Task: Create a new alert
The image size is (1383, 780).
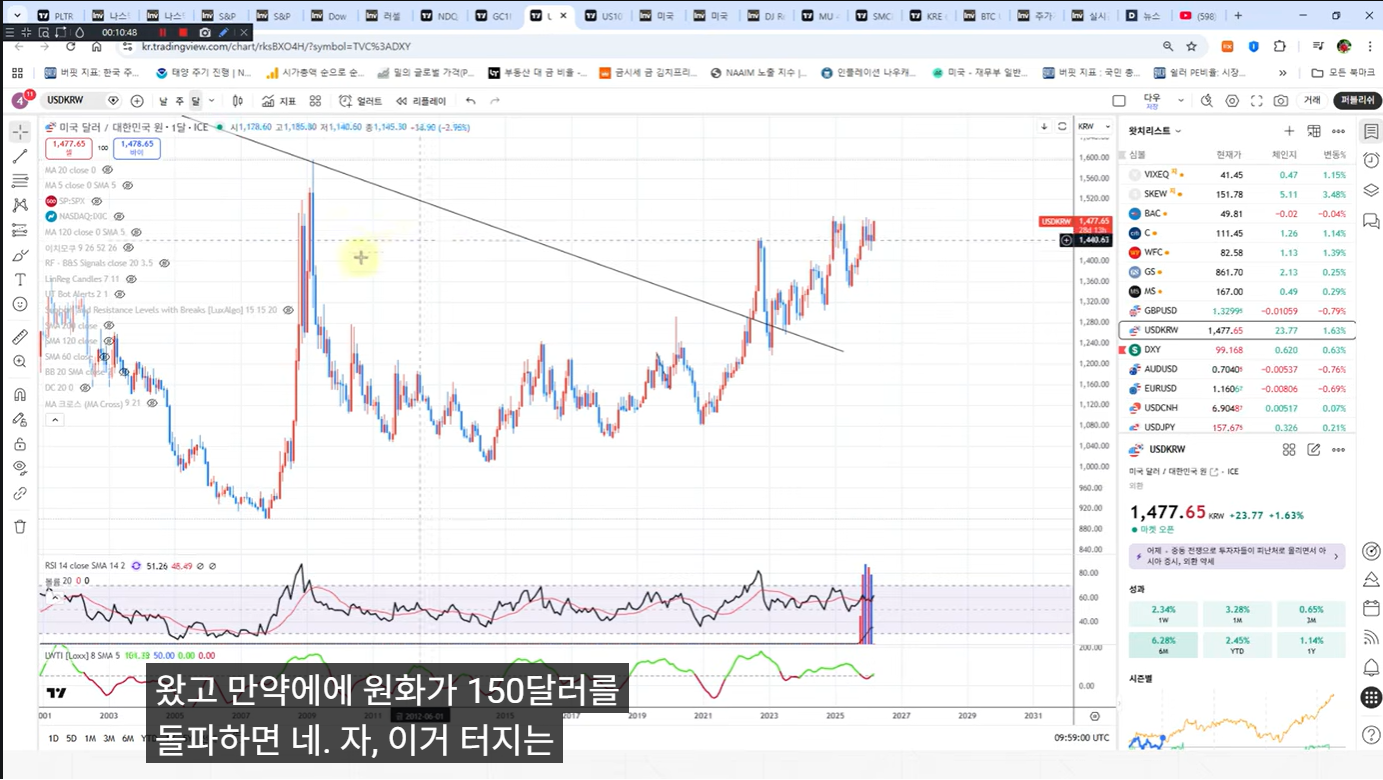Action: tap(361, 101)
